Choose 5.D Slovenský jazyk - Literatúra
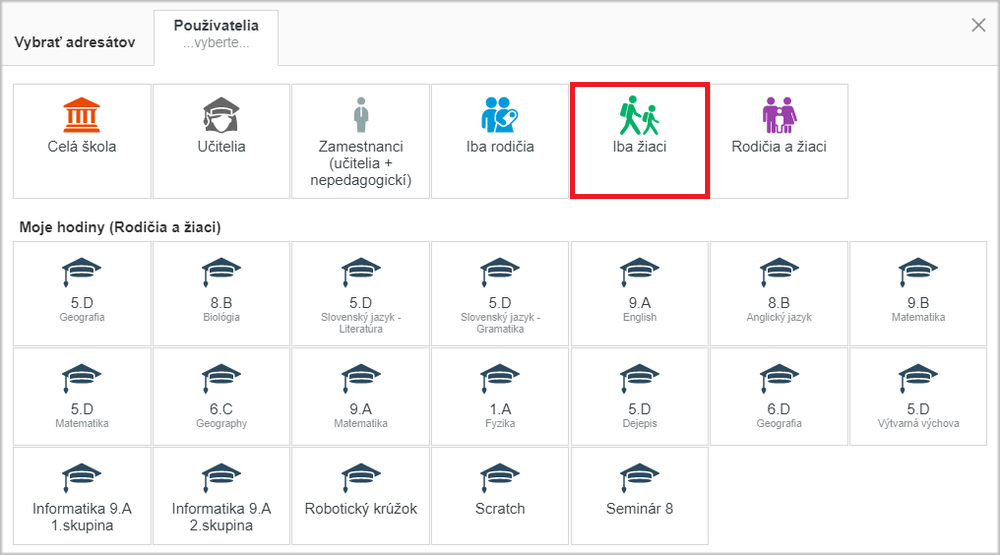The height and width of the screenshot is (555, 1000). pyautogui.click(x=361, y=293)
